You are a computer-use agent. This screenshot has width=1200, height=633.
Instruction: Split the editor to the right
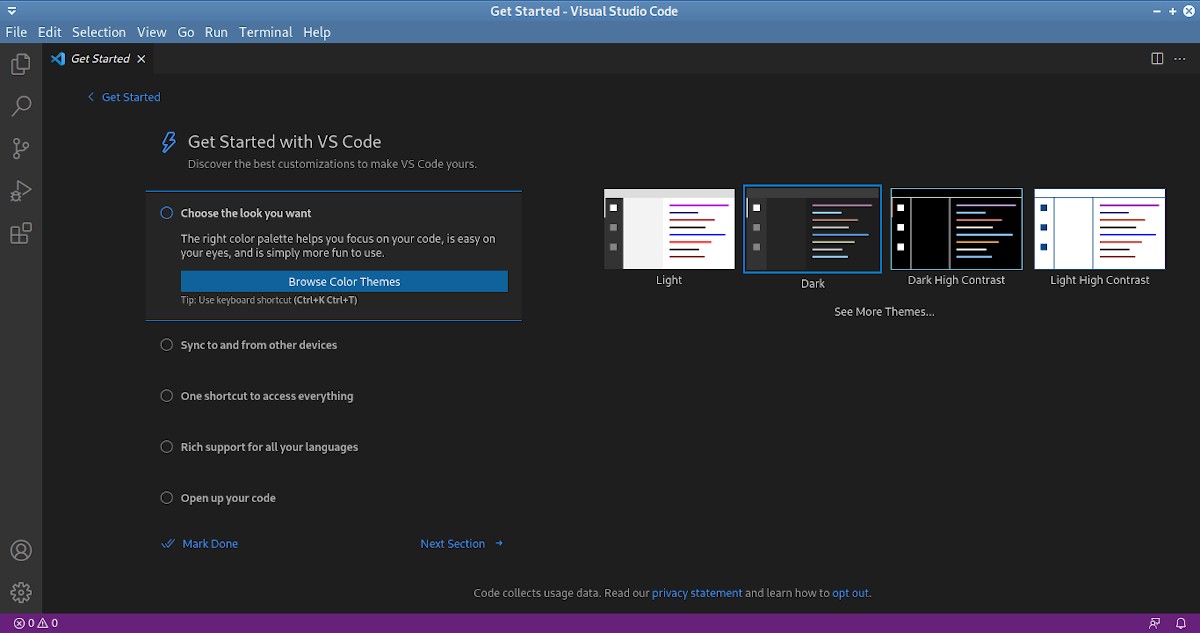[1157, 59]
